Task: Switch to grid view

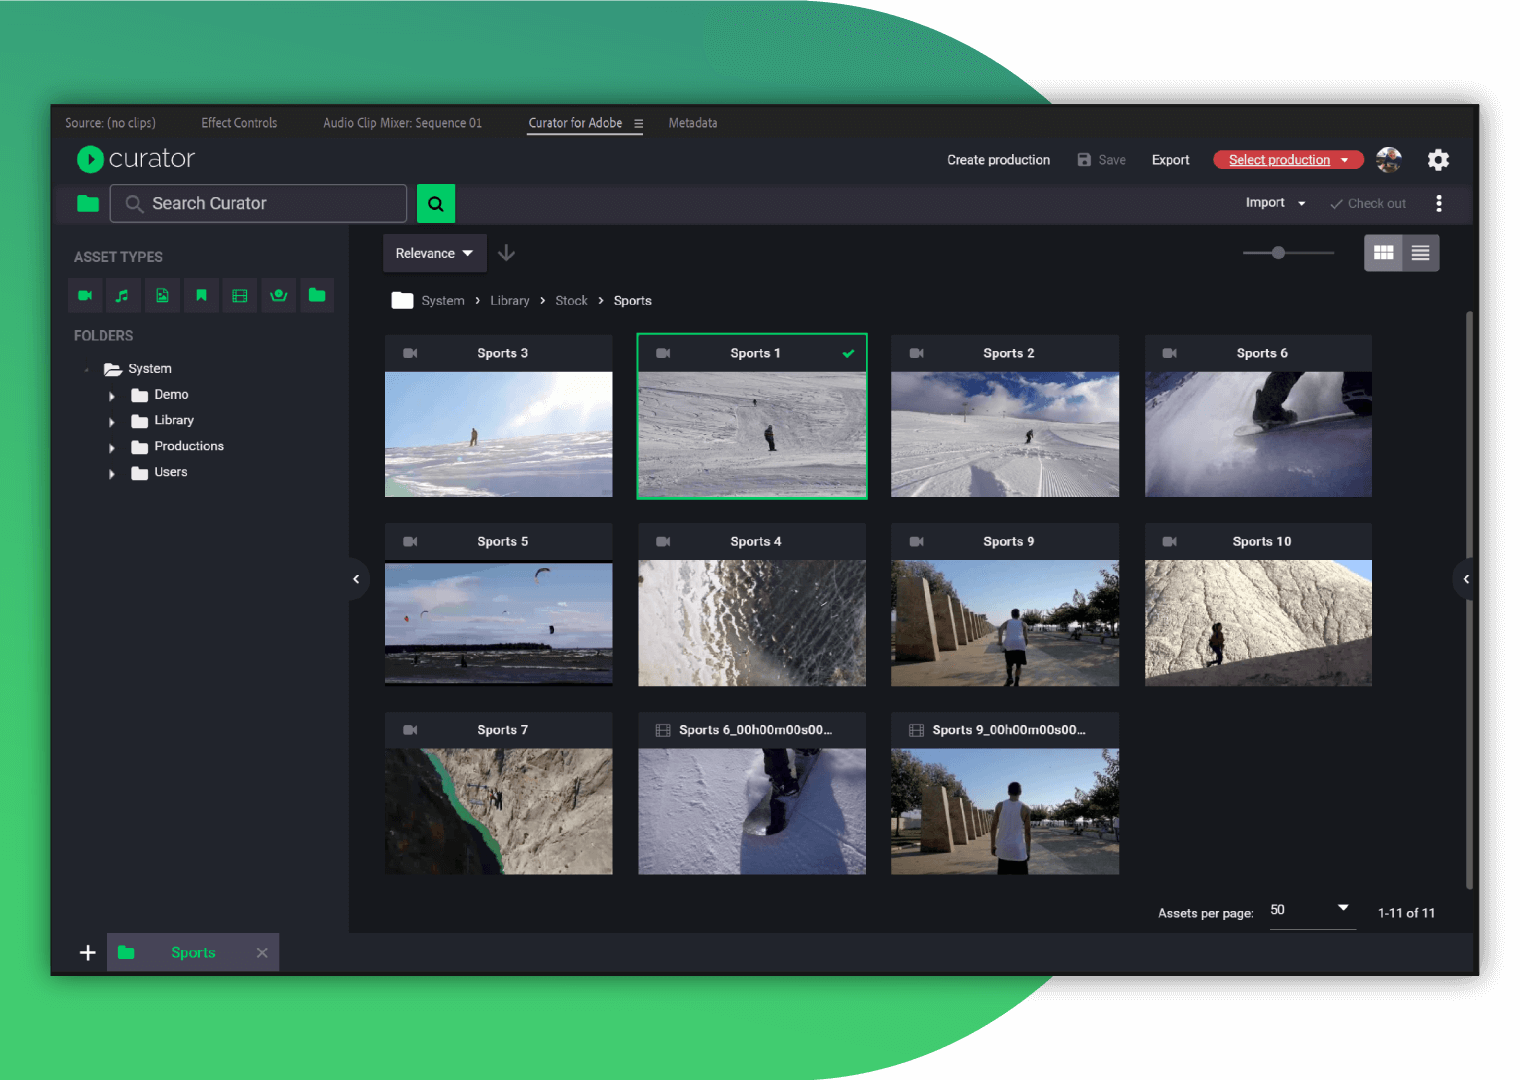Action: coord(1384,253)
